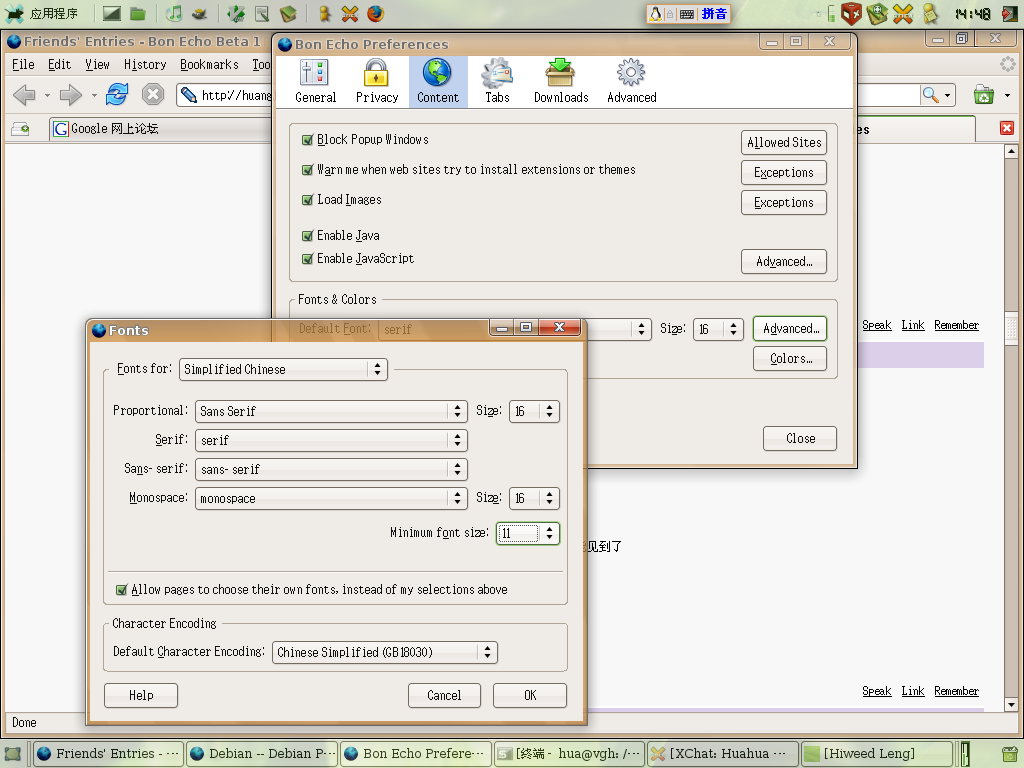Open the File menu in browser
The width and height of the screenshot is (1024, 768).
[x=23, y=64]
